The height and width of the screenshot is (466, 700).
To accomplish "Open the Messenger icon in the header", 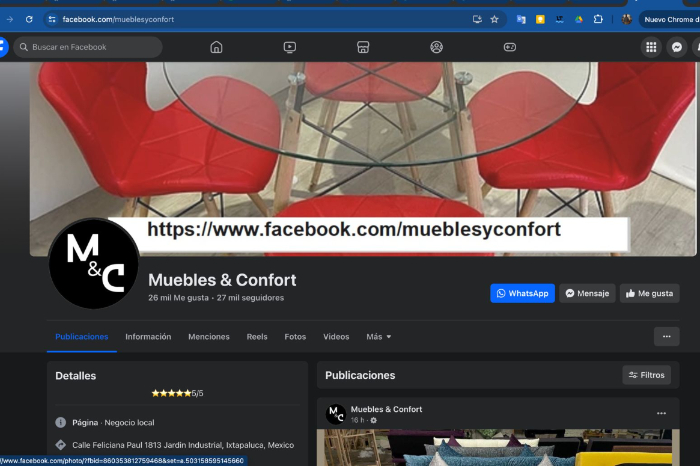I will click(x=677, y=47).
